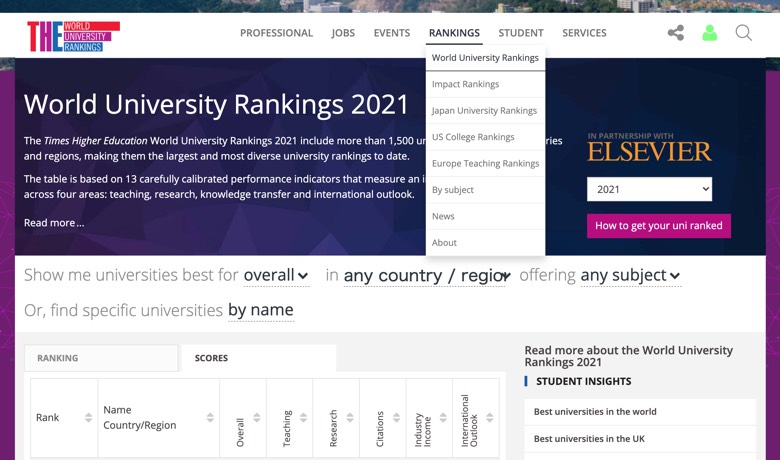Open the green user account icon
The width and height of the screenshot is (780, 460).
point(709,33)
